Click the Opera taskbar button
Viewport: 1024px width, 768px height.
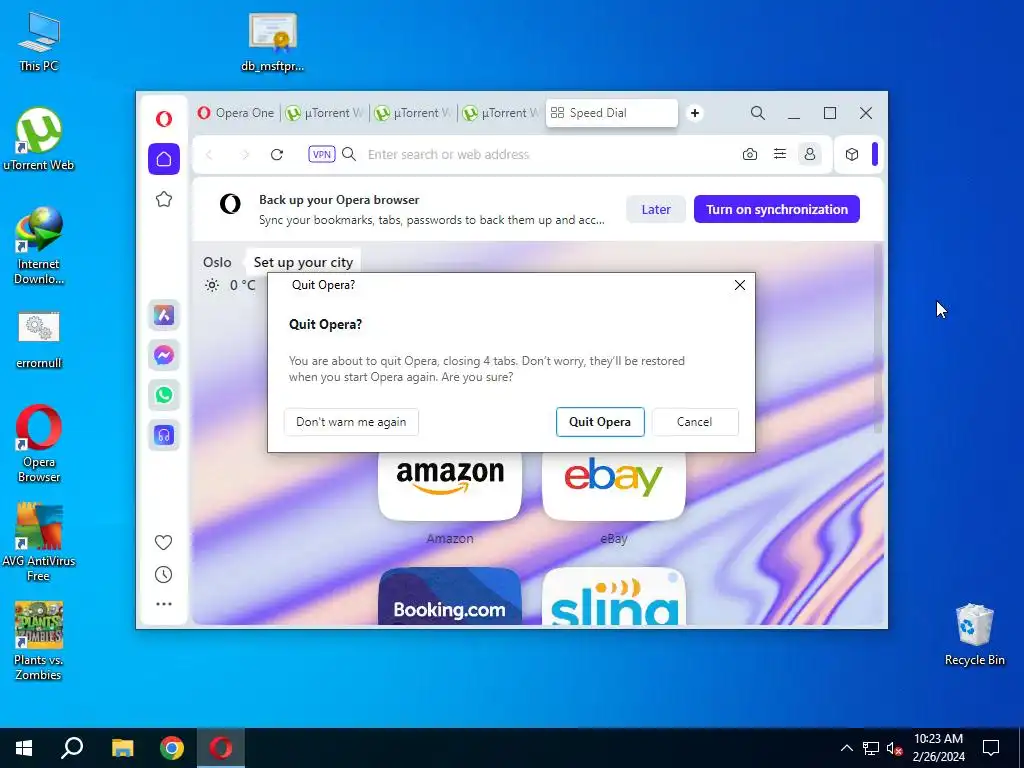coord(221,748)
